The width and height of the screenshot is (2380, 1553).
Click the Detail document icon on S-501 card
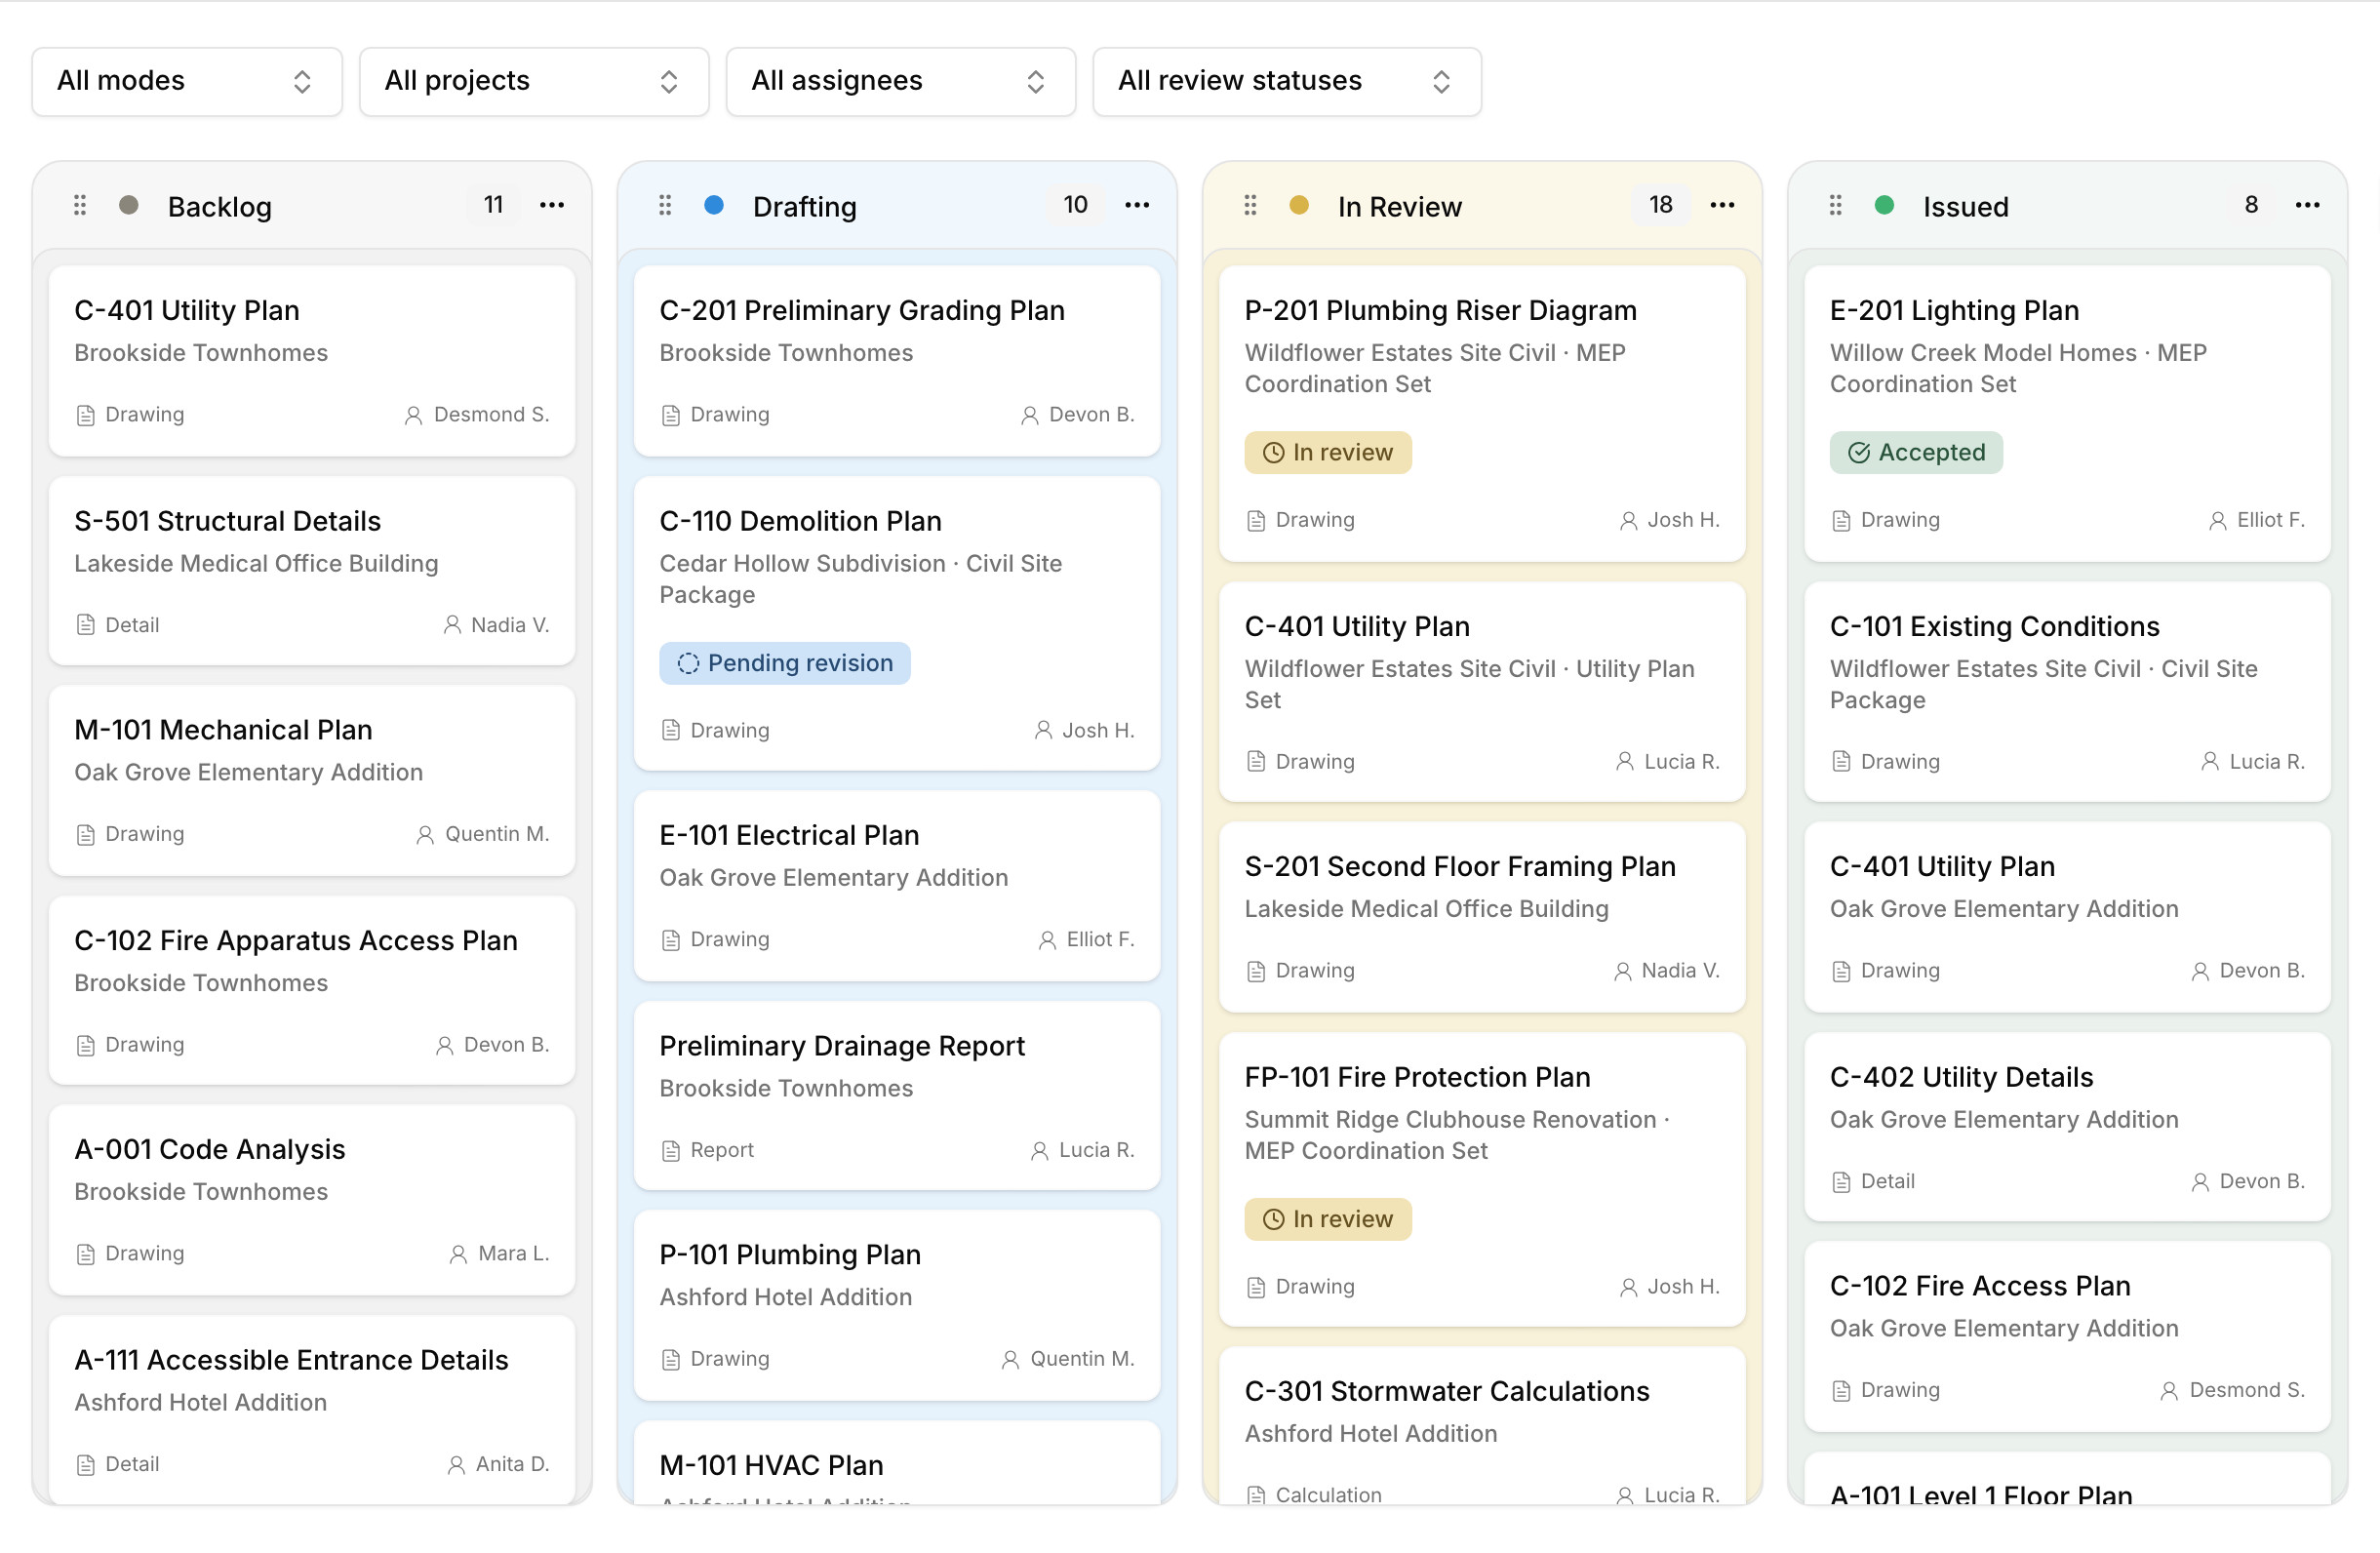(x=86, y=625)
